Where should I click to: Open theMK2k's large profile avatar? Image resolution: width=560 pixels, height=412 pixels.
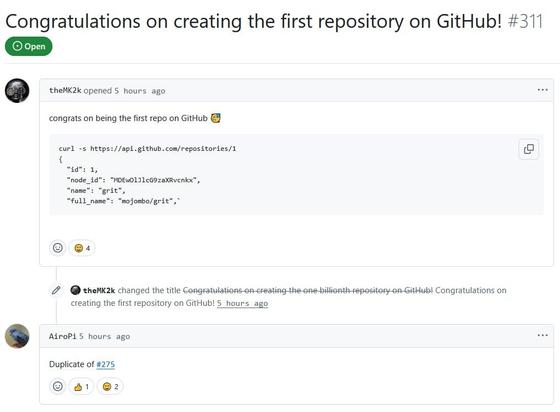tap(17, 90)
